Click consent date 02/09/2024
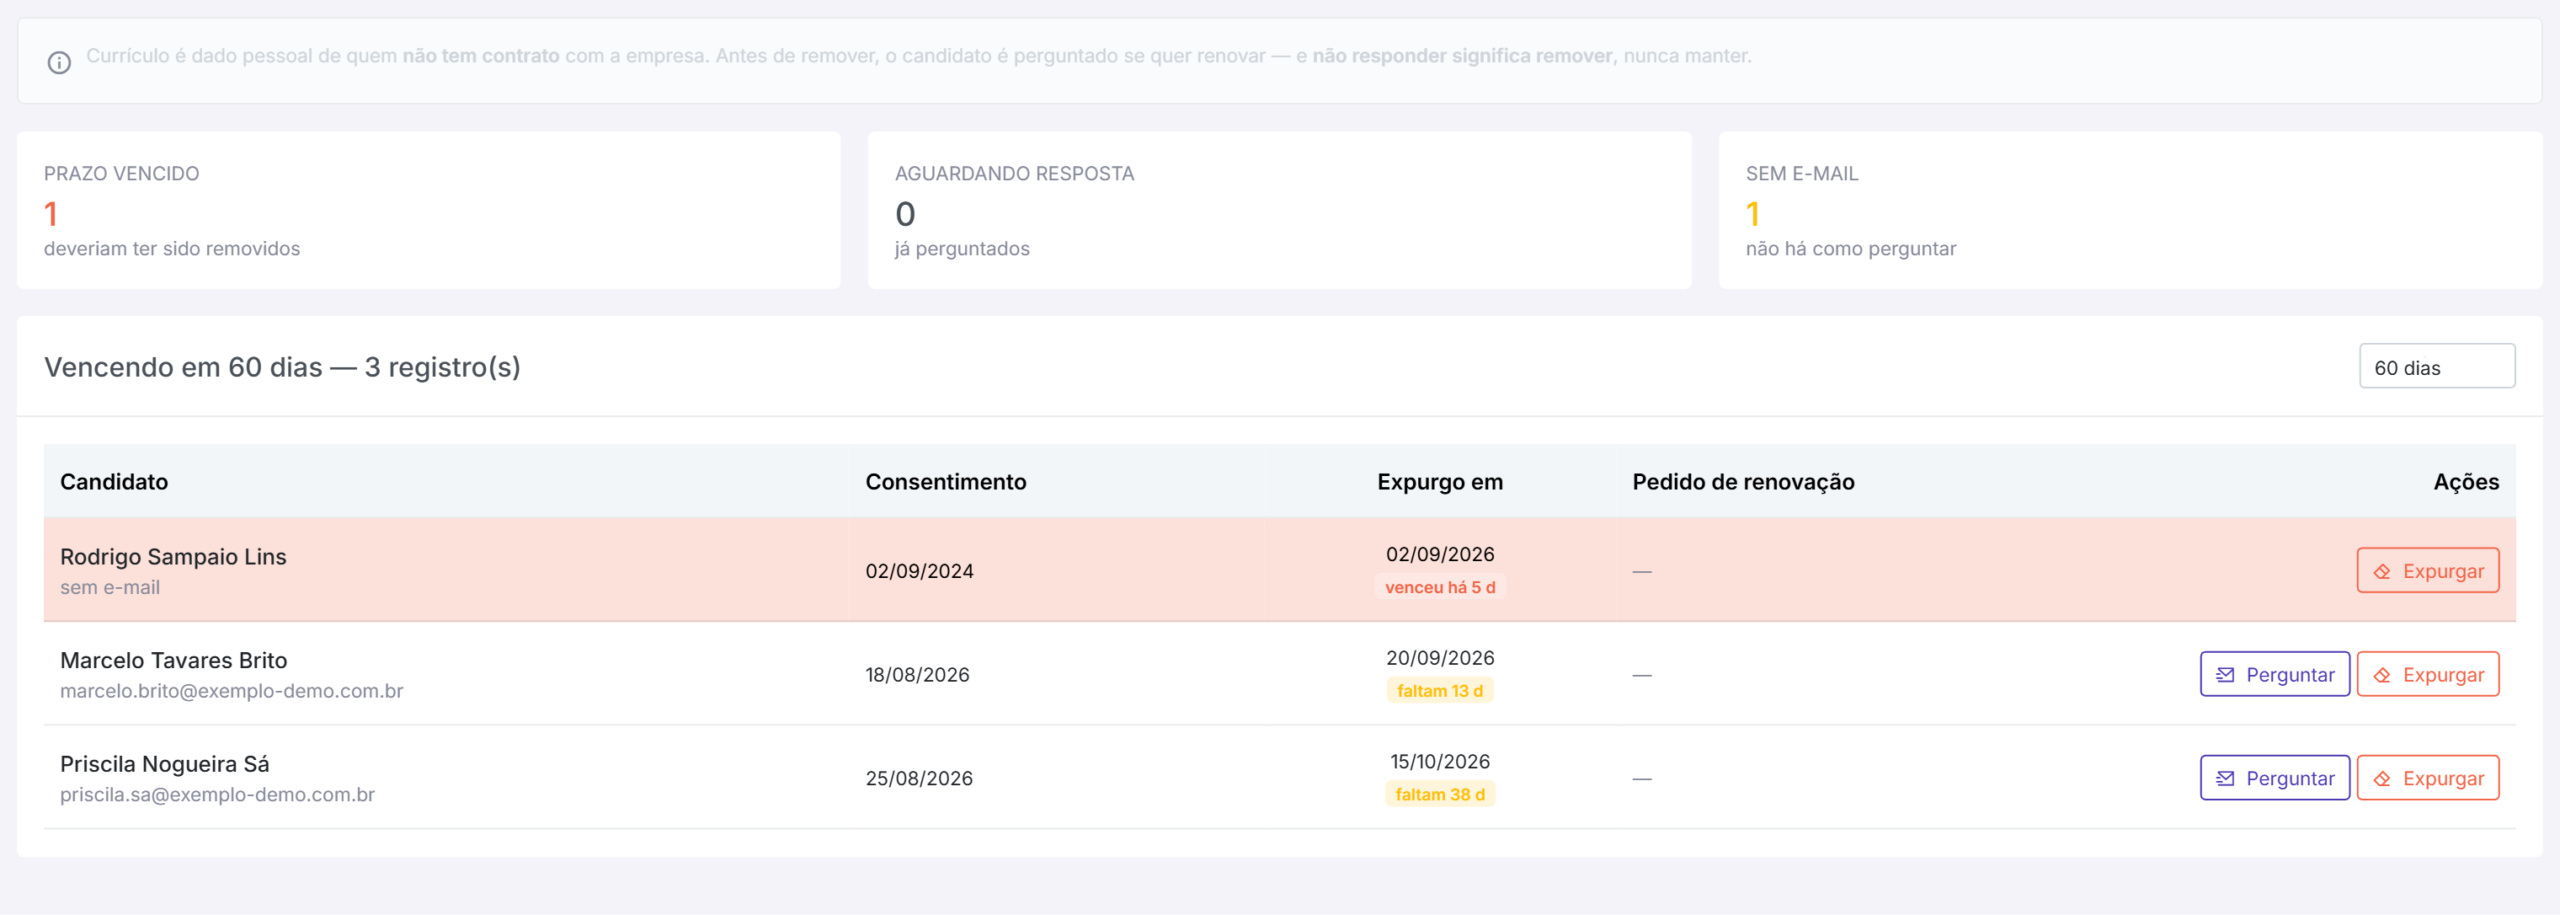Image resolution: width=2560 pixels, height=915 pixels. coord(919,571)
